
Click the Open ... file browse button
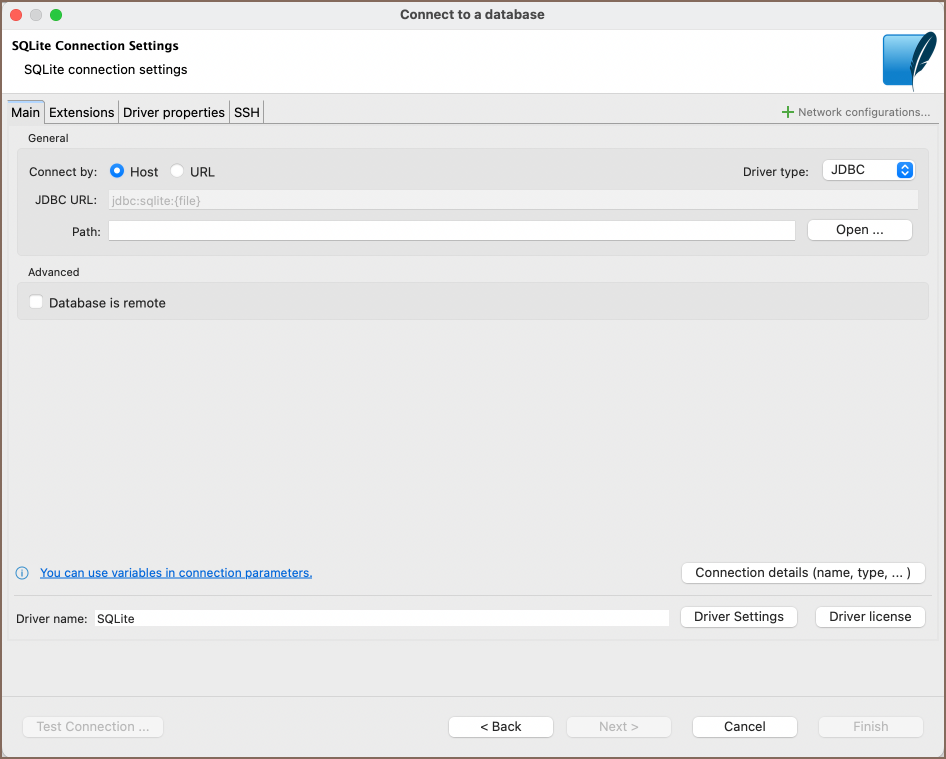click(859, 230)
